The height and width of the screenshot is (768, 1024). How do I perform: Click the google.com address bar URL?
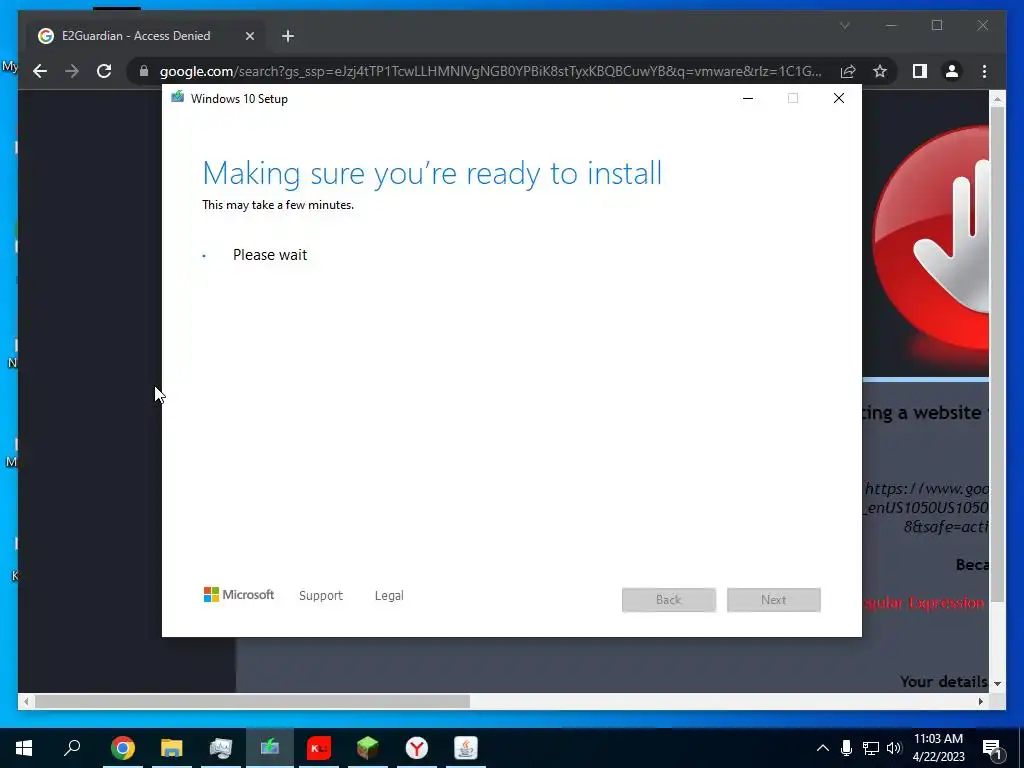coord(490,71)
